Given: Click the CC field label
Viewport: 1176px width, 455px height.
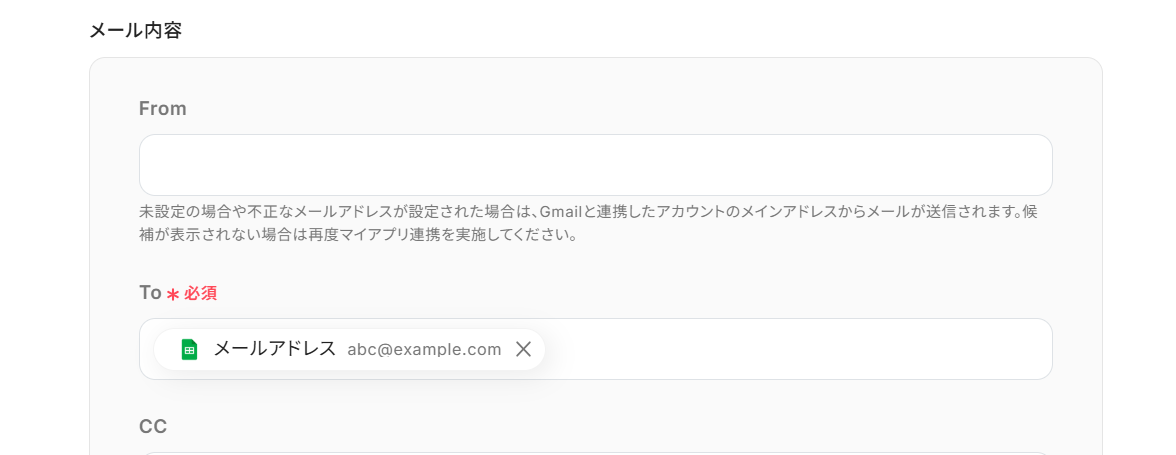Looking at the screenshot, I should point(153,426).
